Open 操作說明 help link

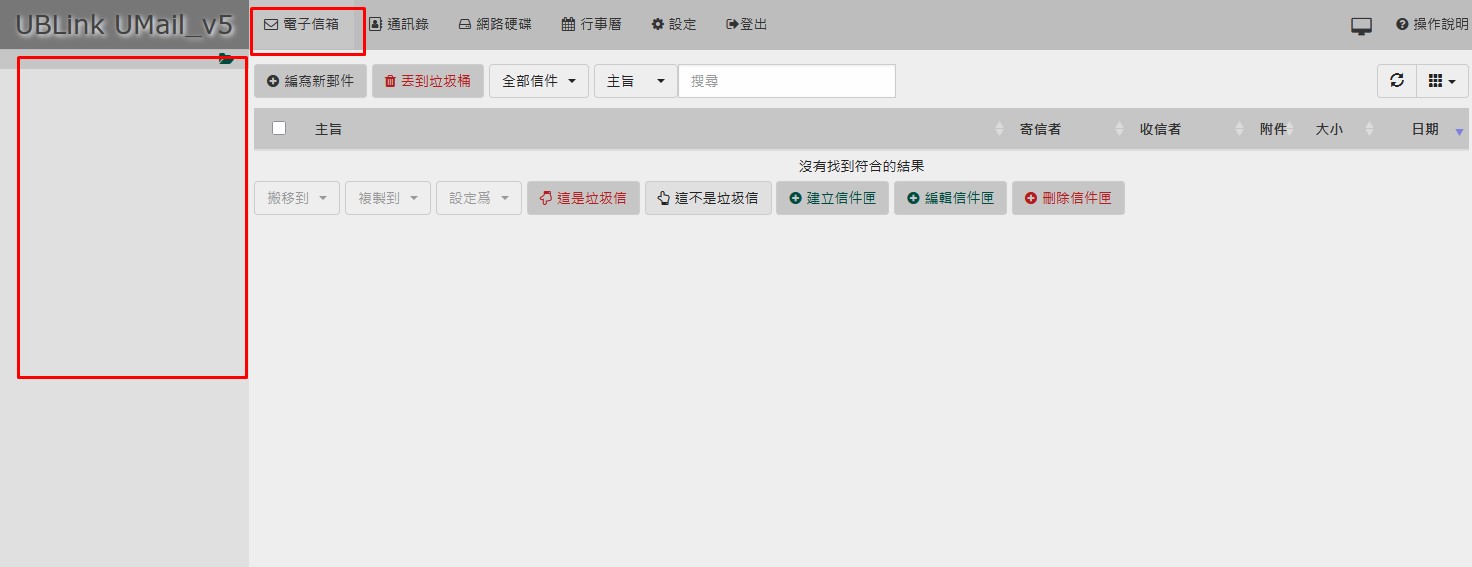tap(1432, 24)
